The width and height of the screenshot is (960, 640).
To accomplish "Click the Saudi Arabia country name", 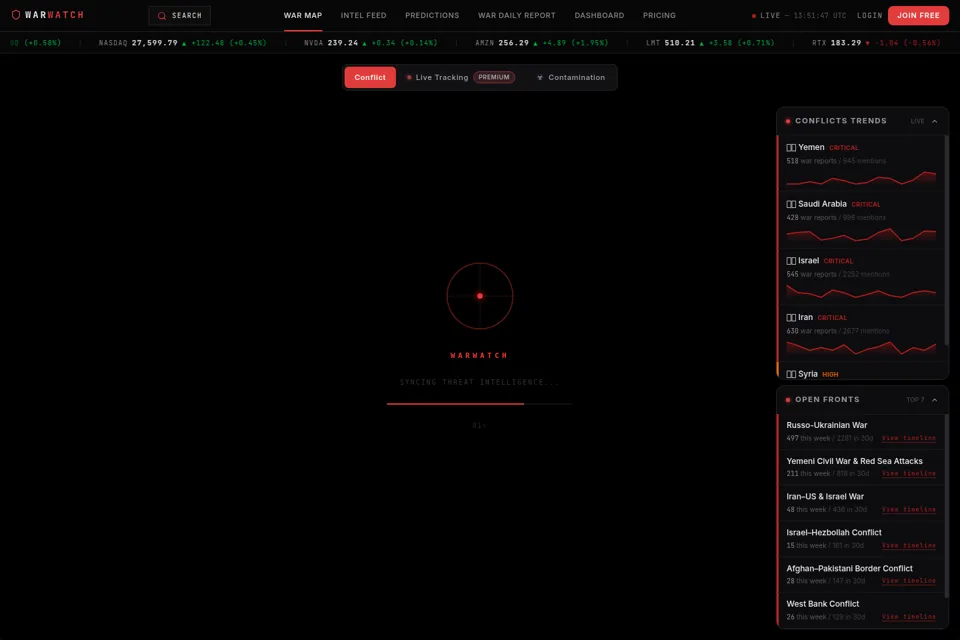I will coord(822,204).
